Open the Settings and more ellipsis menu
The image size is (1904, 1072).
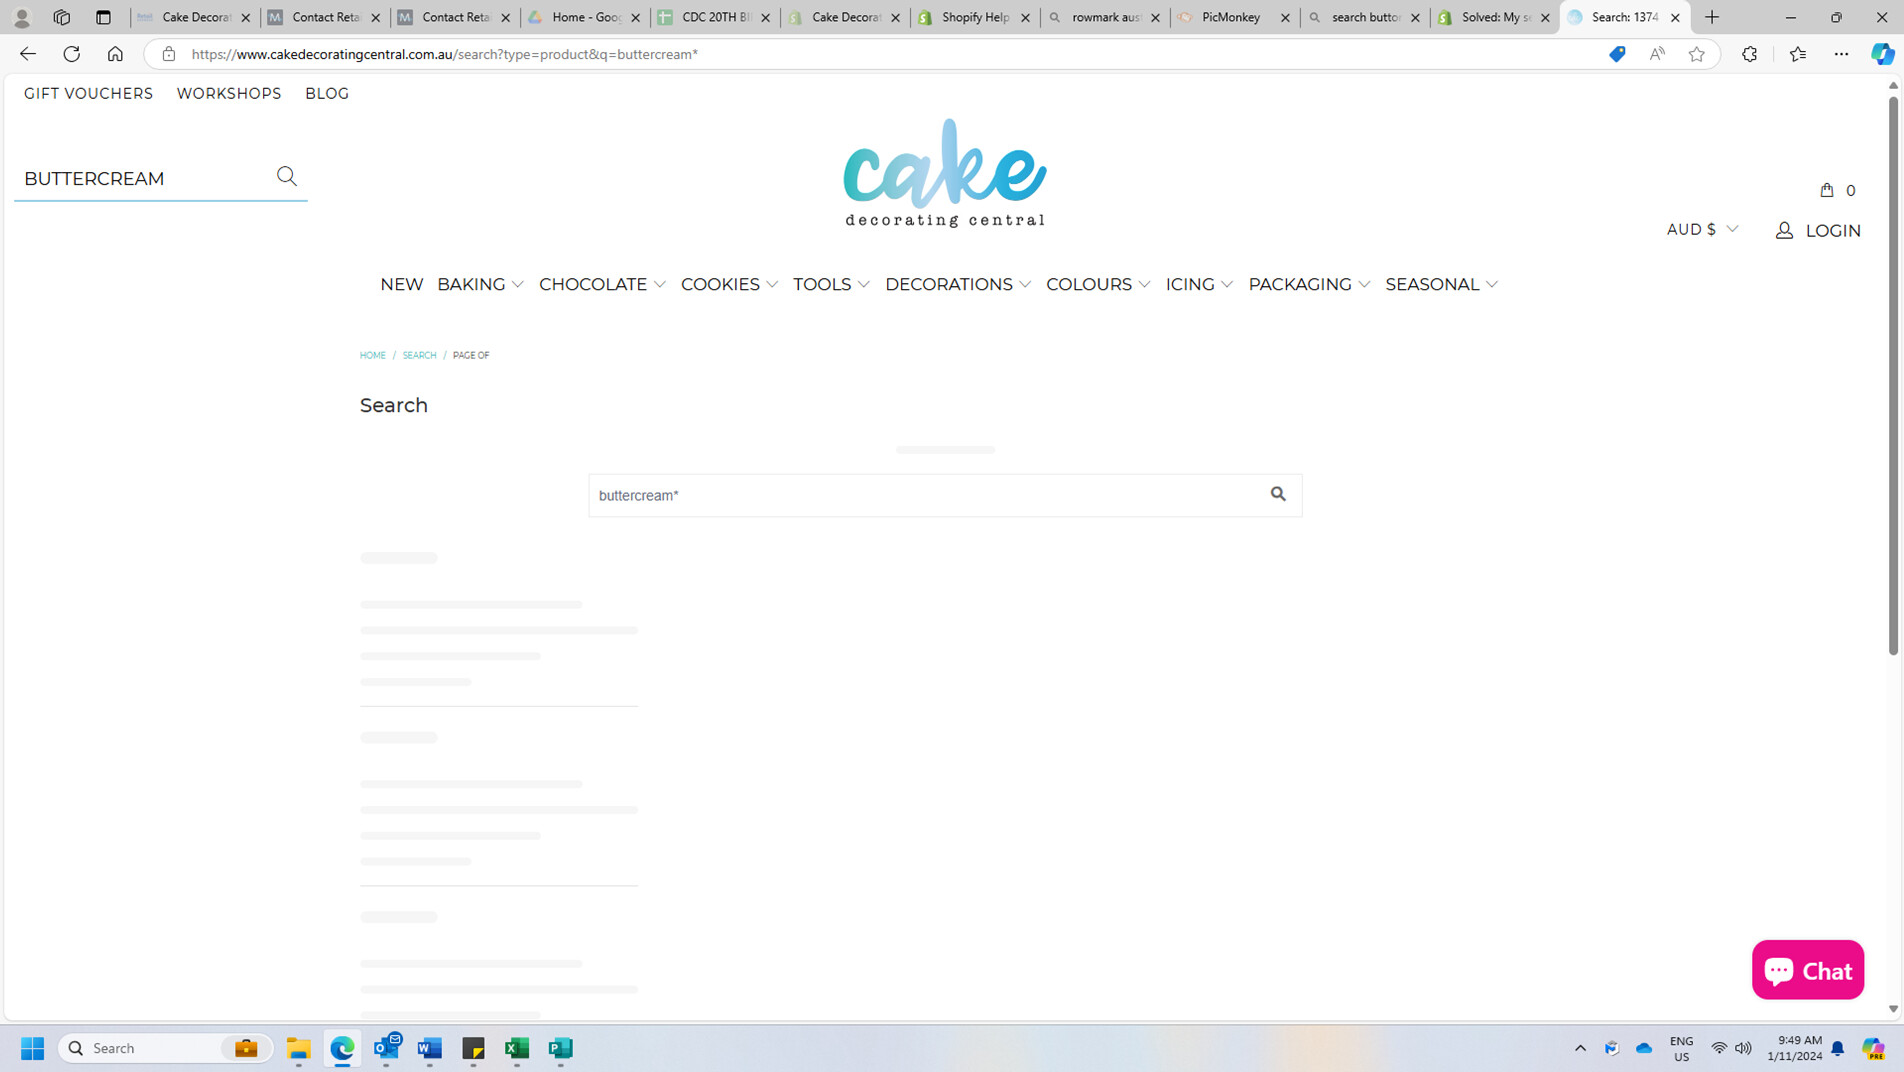[1841, 54]
